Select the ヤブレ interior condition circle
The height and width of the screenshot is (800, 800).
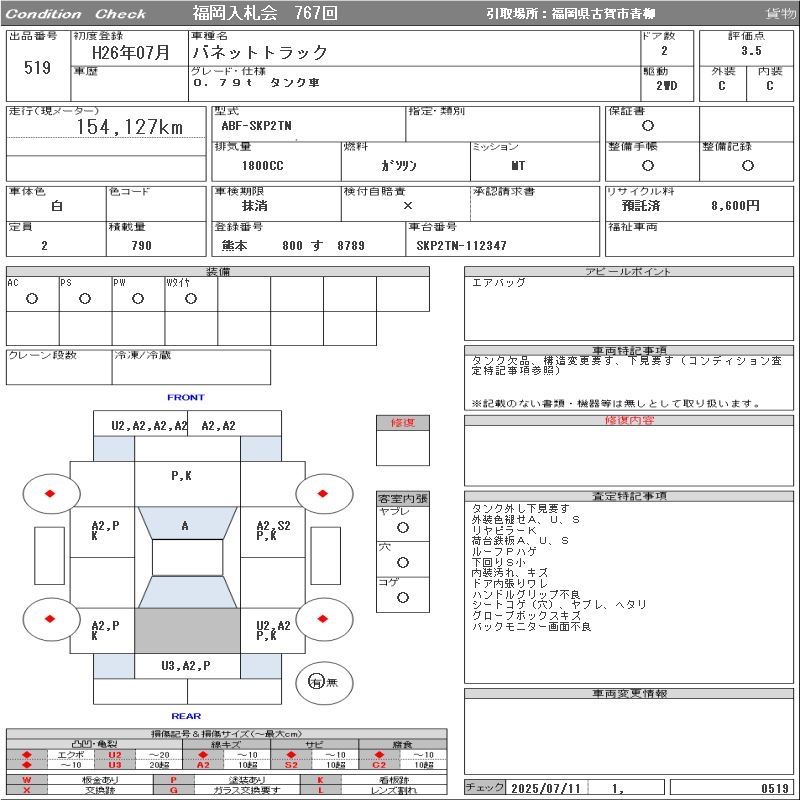click(402, 527)
